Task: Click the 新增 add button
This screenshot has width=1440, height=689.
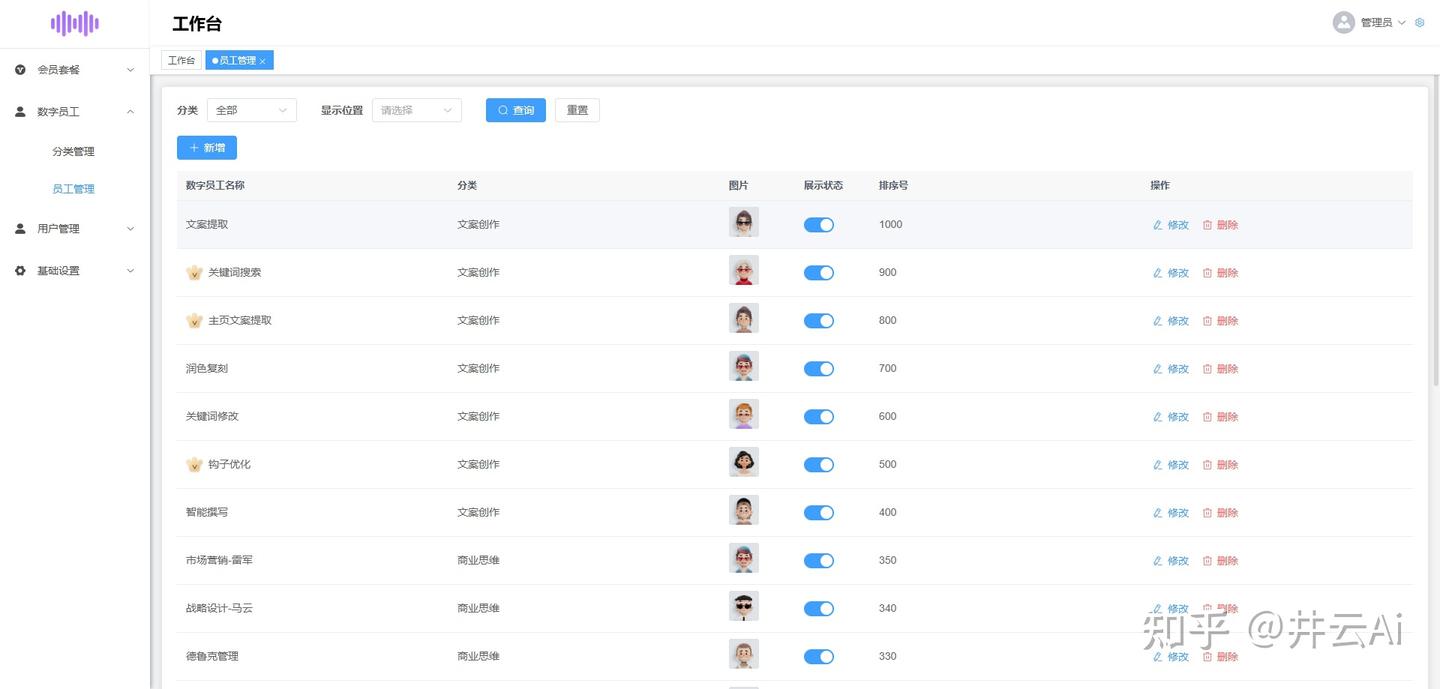Action: point(207,148)
